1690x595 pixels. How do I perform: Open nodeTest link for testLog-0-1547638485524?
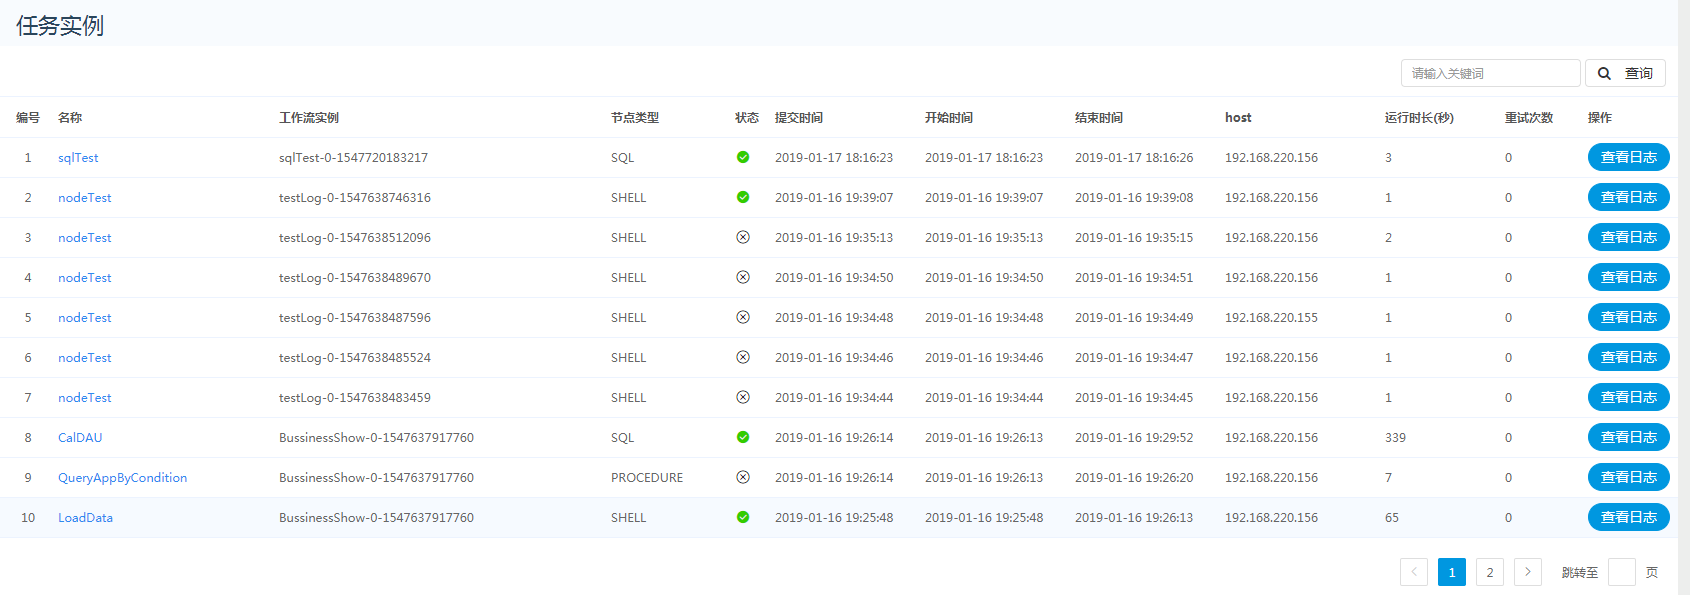point(85,358)
